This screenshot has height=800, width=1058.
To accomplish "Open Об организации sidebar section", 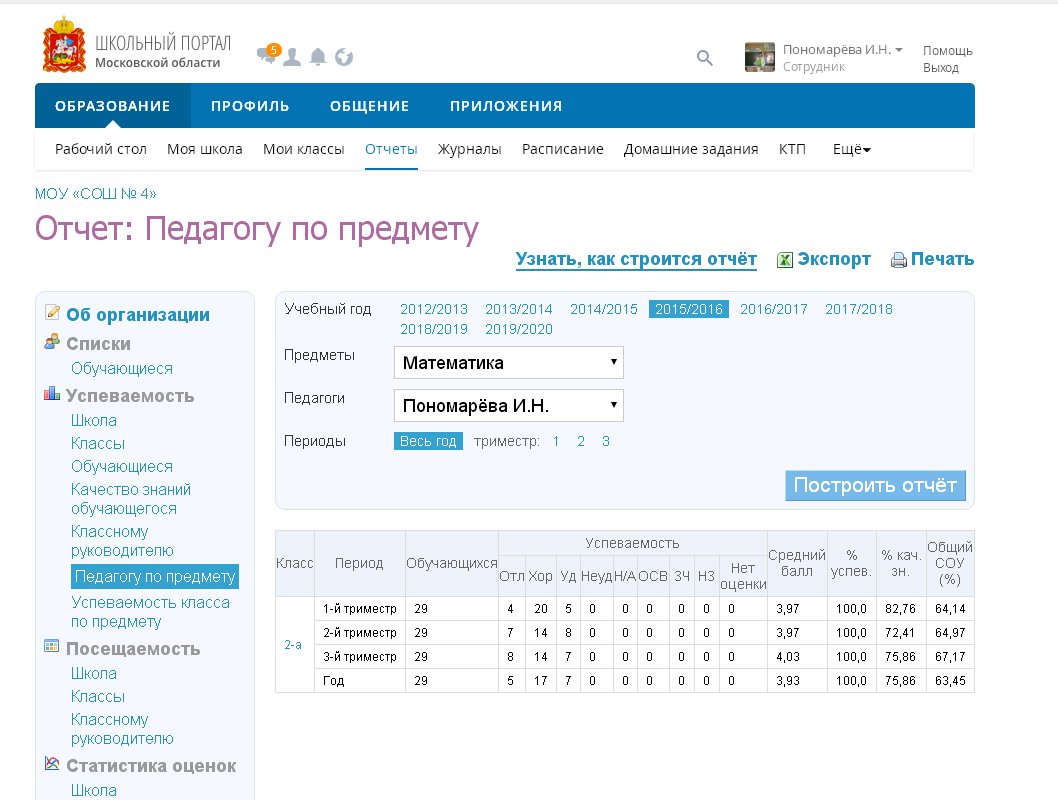I will click(138, 314).
